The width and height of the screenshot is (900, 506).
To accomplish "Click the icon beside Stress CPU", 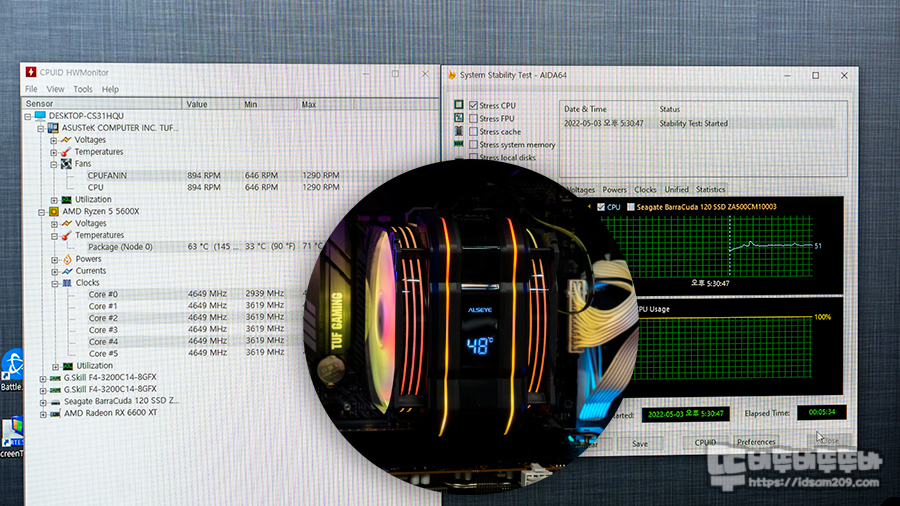I will pos(459,105).
